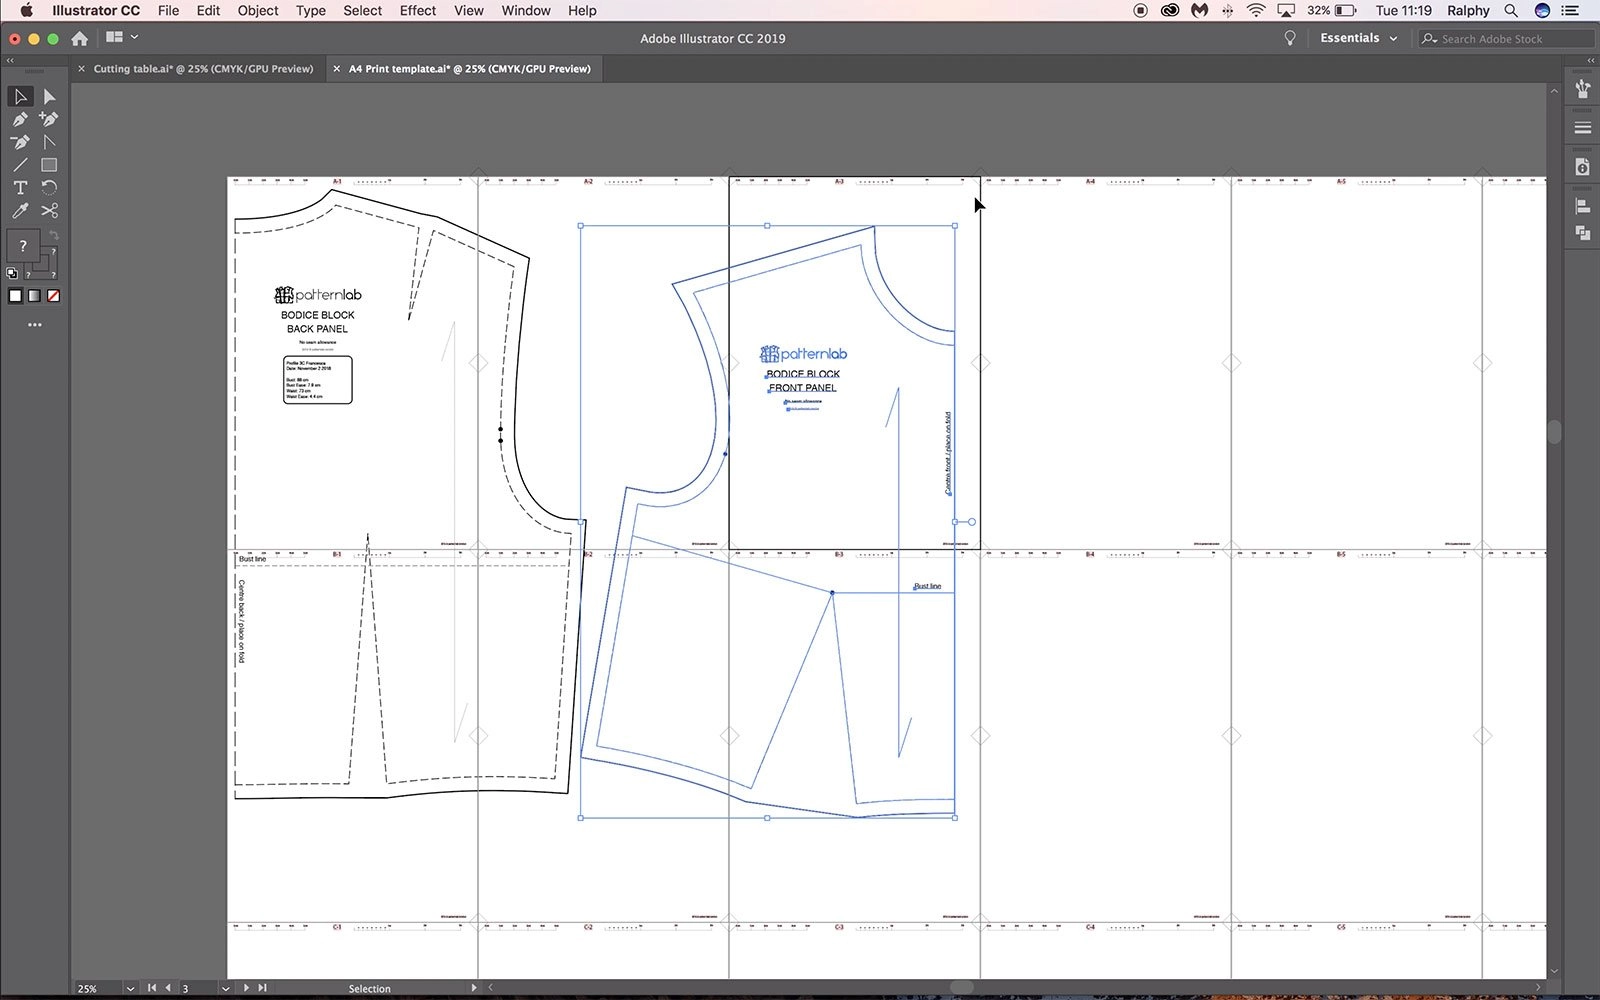Screen dimensions: 1600x1000
Task: Open status bar Selection options arrow
Action: 474,988
